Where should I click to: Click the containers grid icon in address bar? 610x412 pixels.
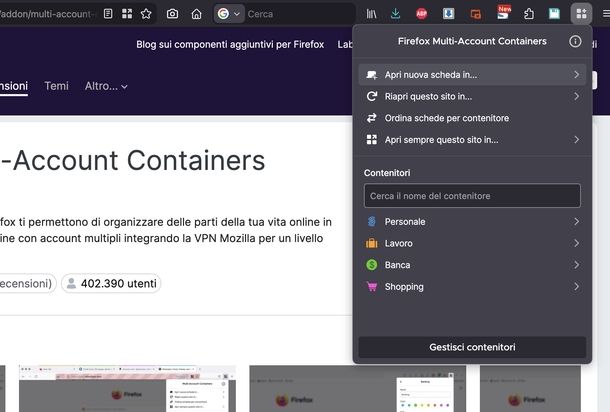127,14
